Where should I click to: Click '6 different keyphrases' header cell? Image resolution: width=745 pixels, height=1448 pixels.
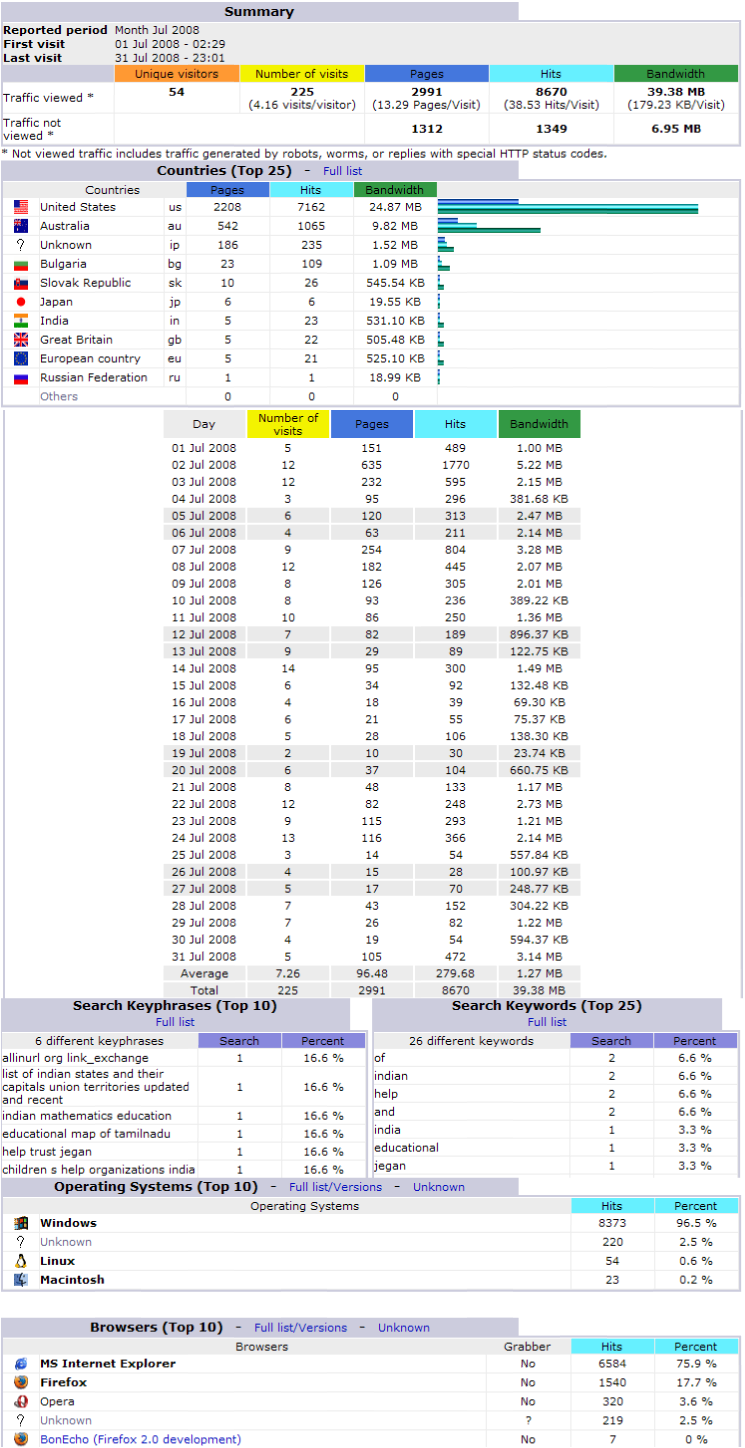[100, 1041]
